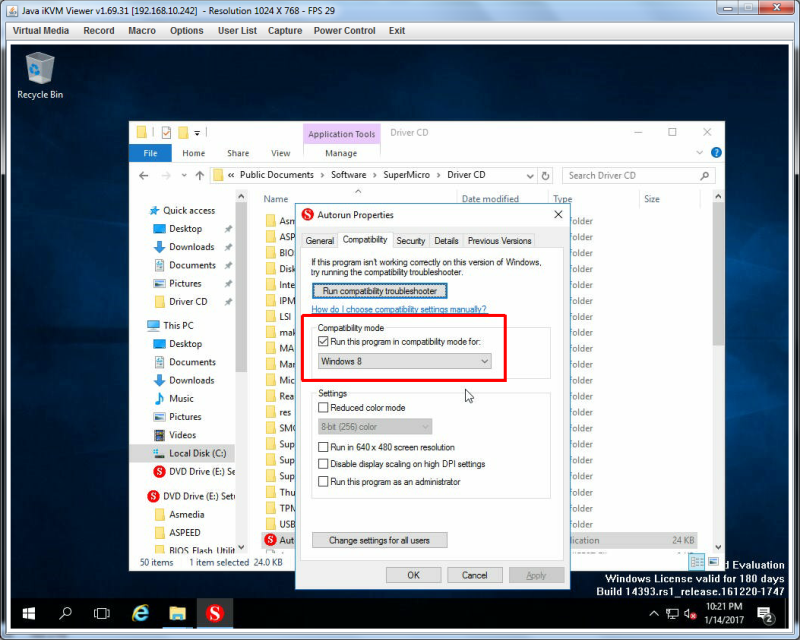The height and width of the screenshot is (640, 800).
Task: Click Properties icon in quick access toolbar
Action: coord(166,133)
